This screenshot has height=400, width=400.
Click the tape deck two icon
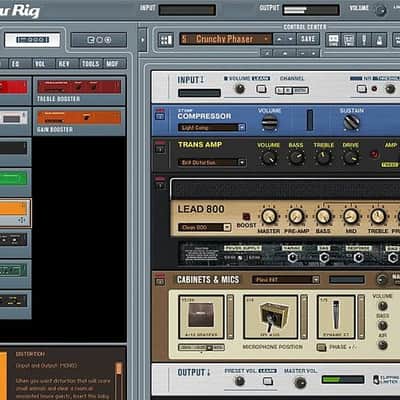348,40
